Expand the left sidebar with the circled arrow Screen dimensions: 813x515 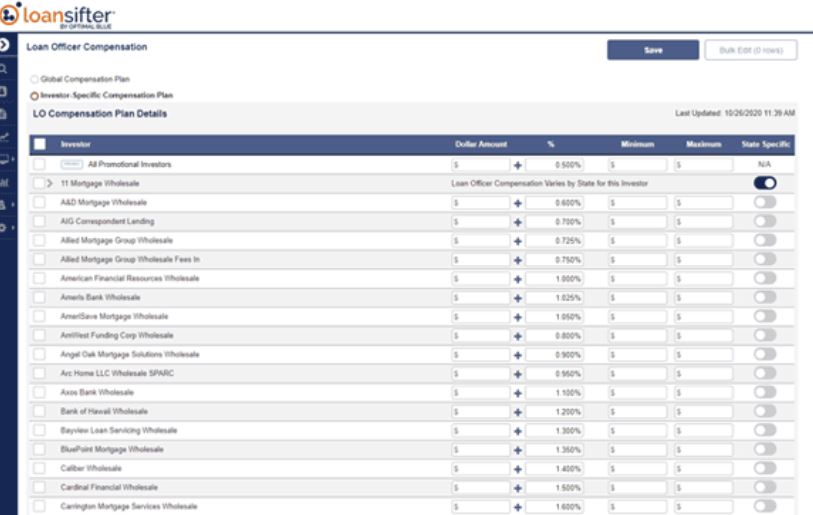point(4,45)
